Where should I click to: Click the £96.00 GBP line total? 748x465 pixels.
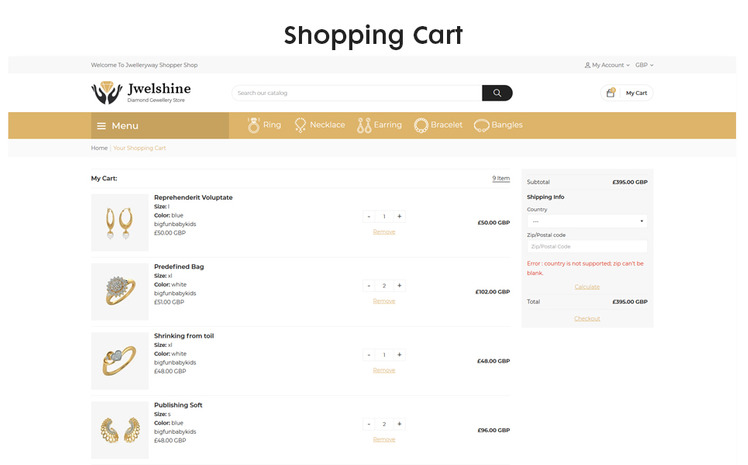click(494, 430)
